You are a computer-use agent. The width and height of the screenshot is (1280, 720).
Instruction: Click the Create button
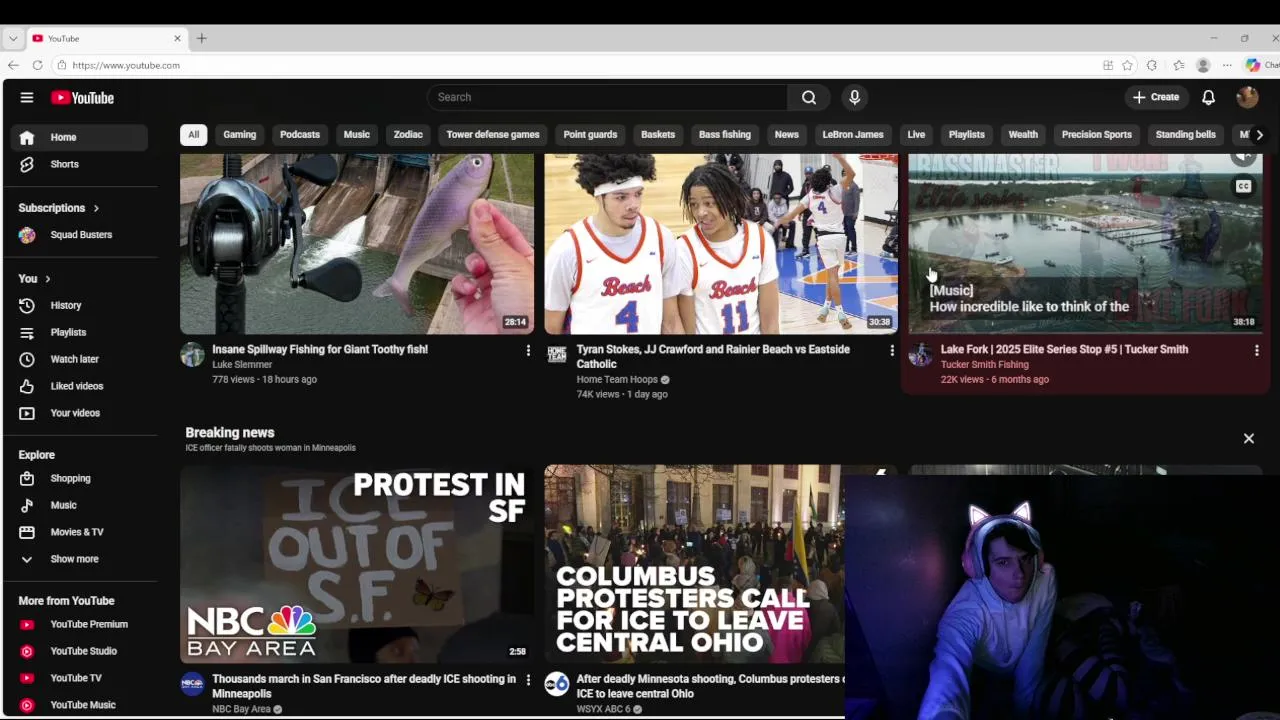click(1156, 97)
